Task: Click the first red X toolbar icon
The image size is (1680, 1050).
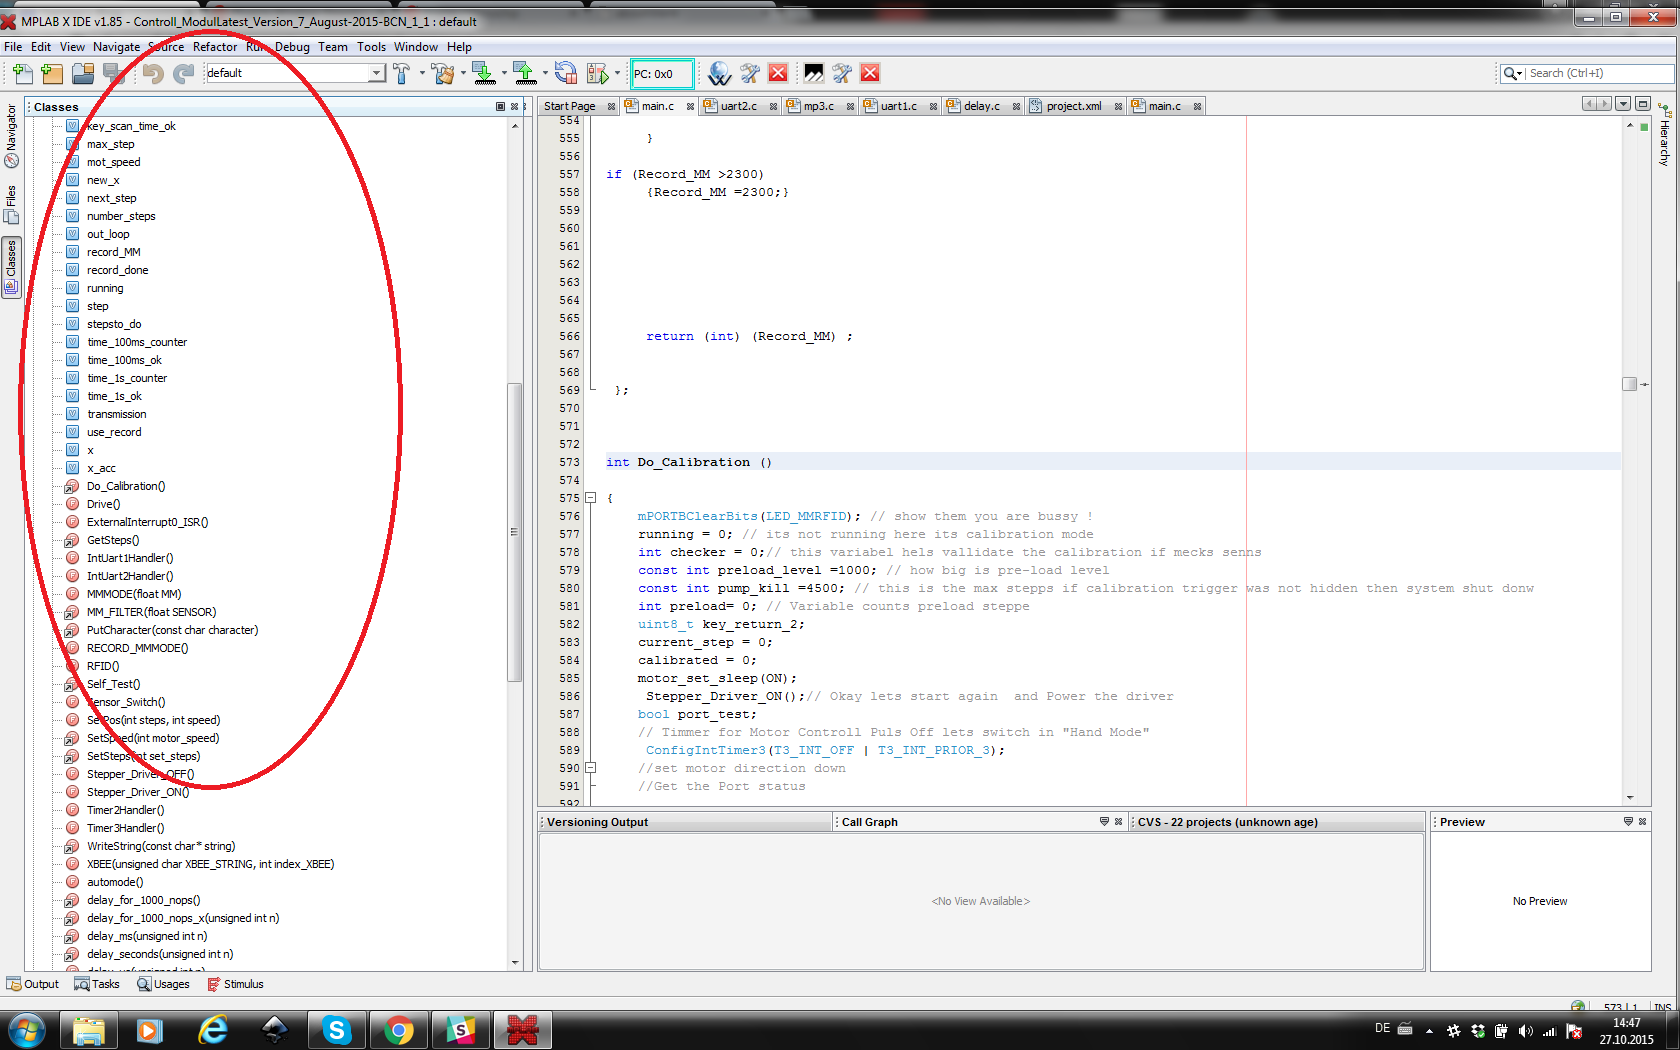Action: click(778, 73)
